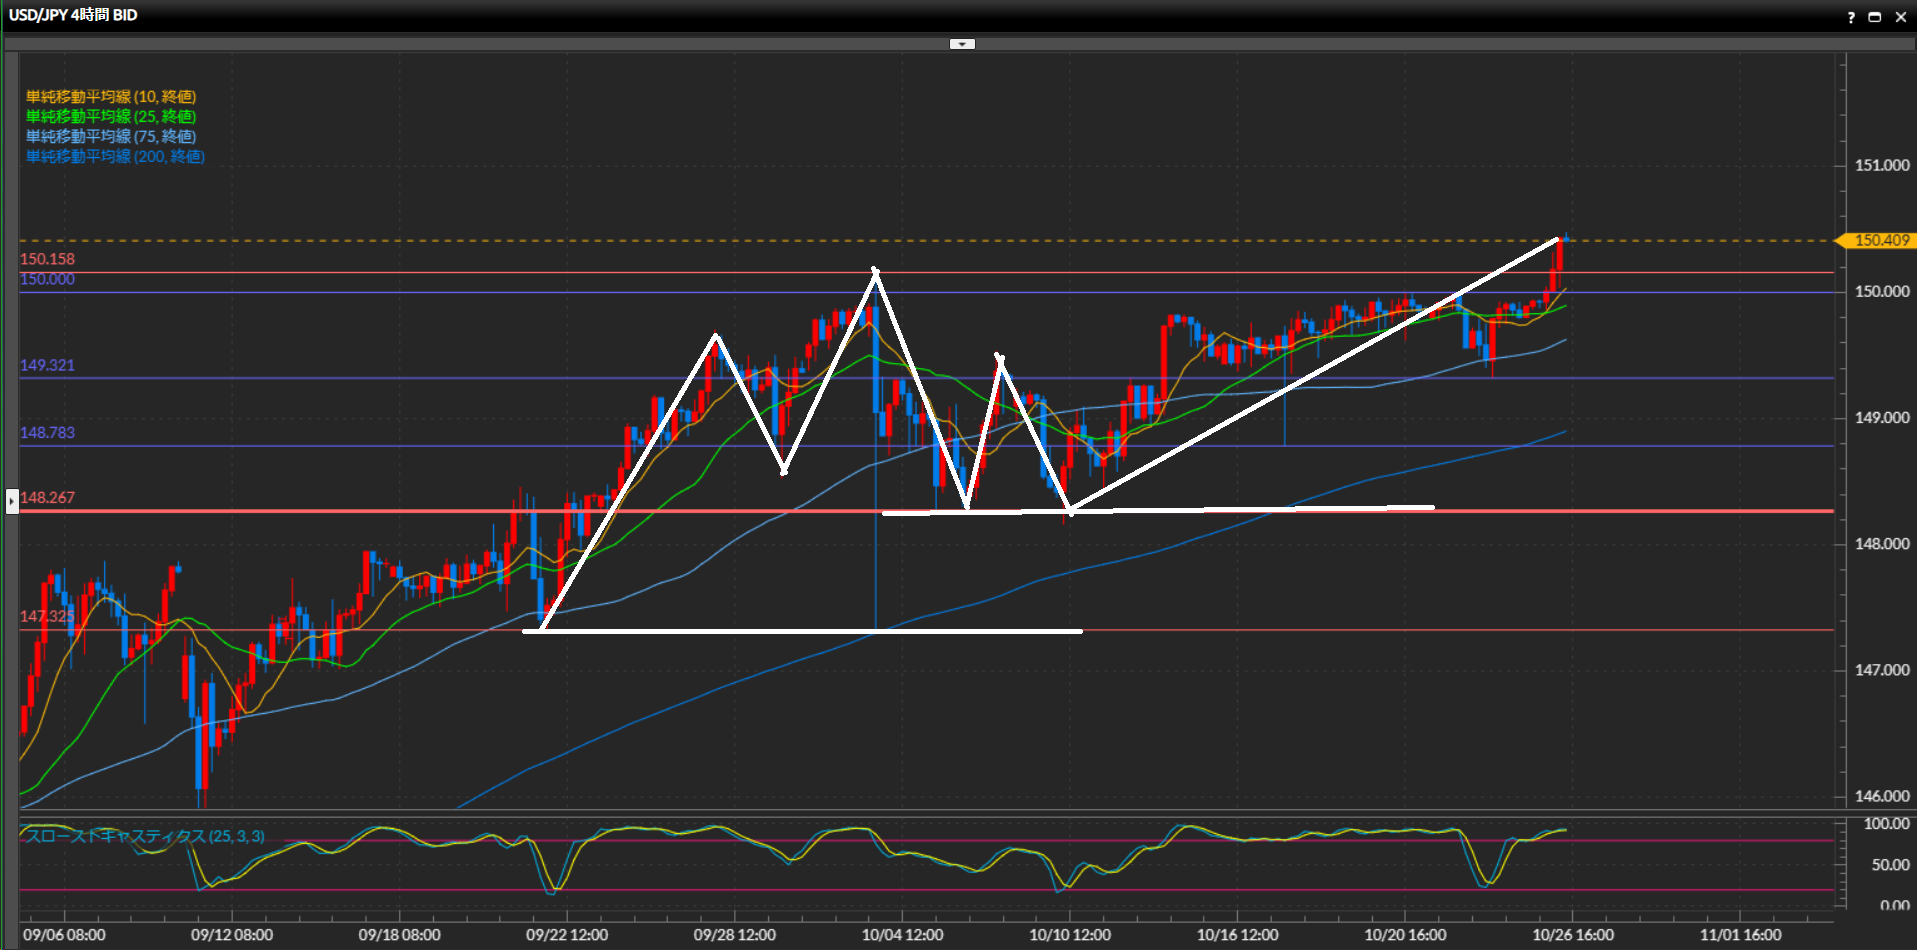Image resolution: width=1917 pixels, height=950 pixels.
Task: Select the slow stochastics (25, 3, 3) label
Action: (x=145, y=836)
